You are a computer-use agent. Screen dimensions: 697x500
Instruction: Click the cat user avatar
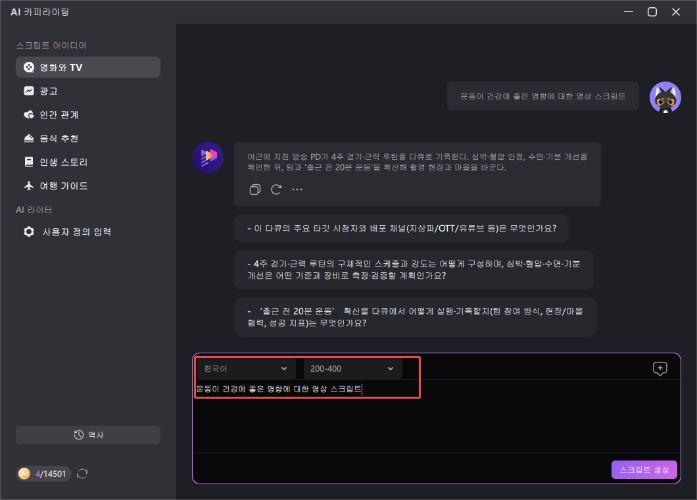click(665, 97)
